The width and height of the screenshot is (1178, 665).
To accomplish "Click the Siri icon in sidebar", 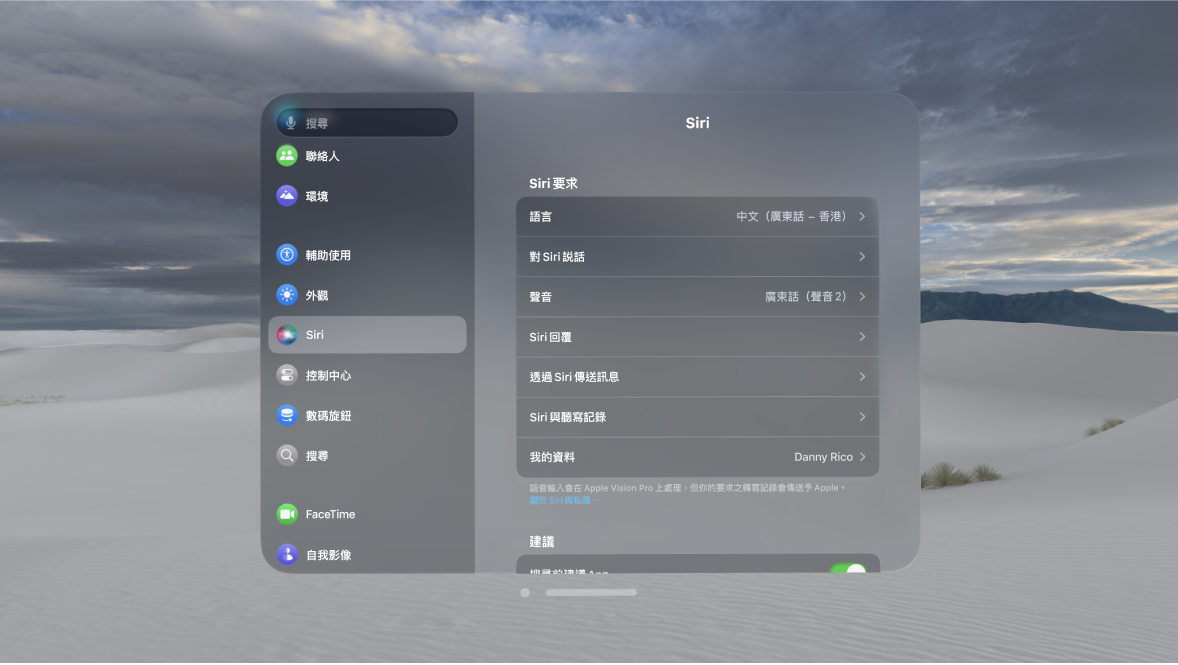I will click(287, 335).
